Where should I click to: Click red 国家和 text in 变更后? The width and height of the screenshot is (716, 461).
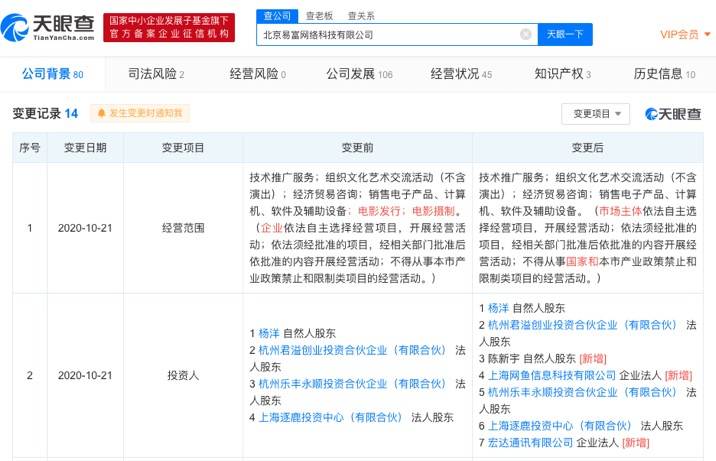point(582,262)
